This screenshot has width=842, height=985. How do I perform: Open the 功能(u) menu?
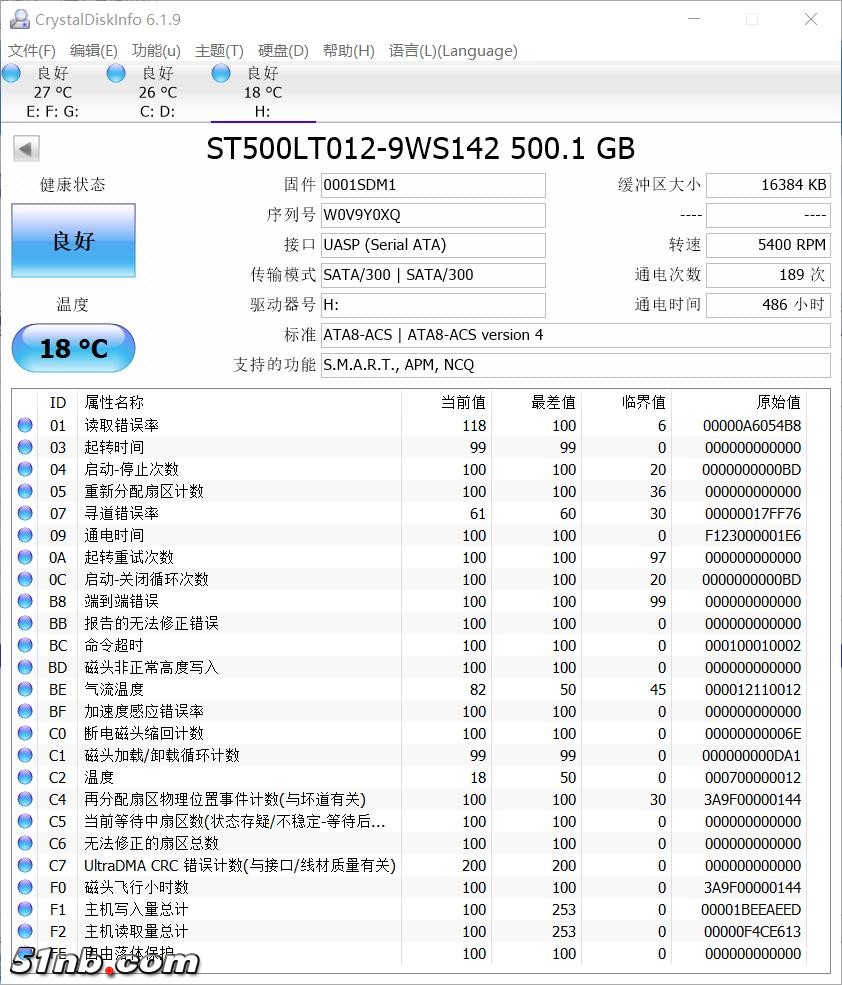point(156,51)
